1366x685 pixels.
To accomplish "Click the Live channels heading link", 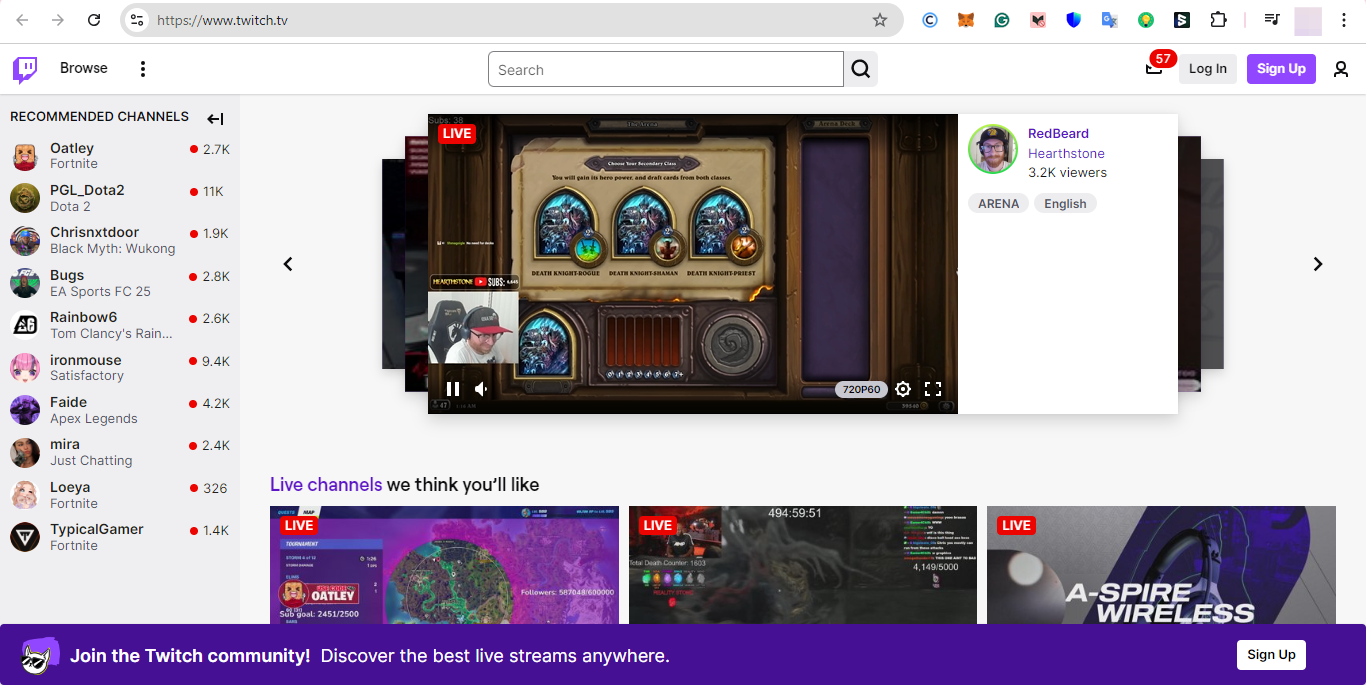I will (326, 485).
